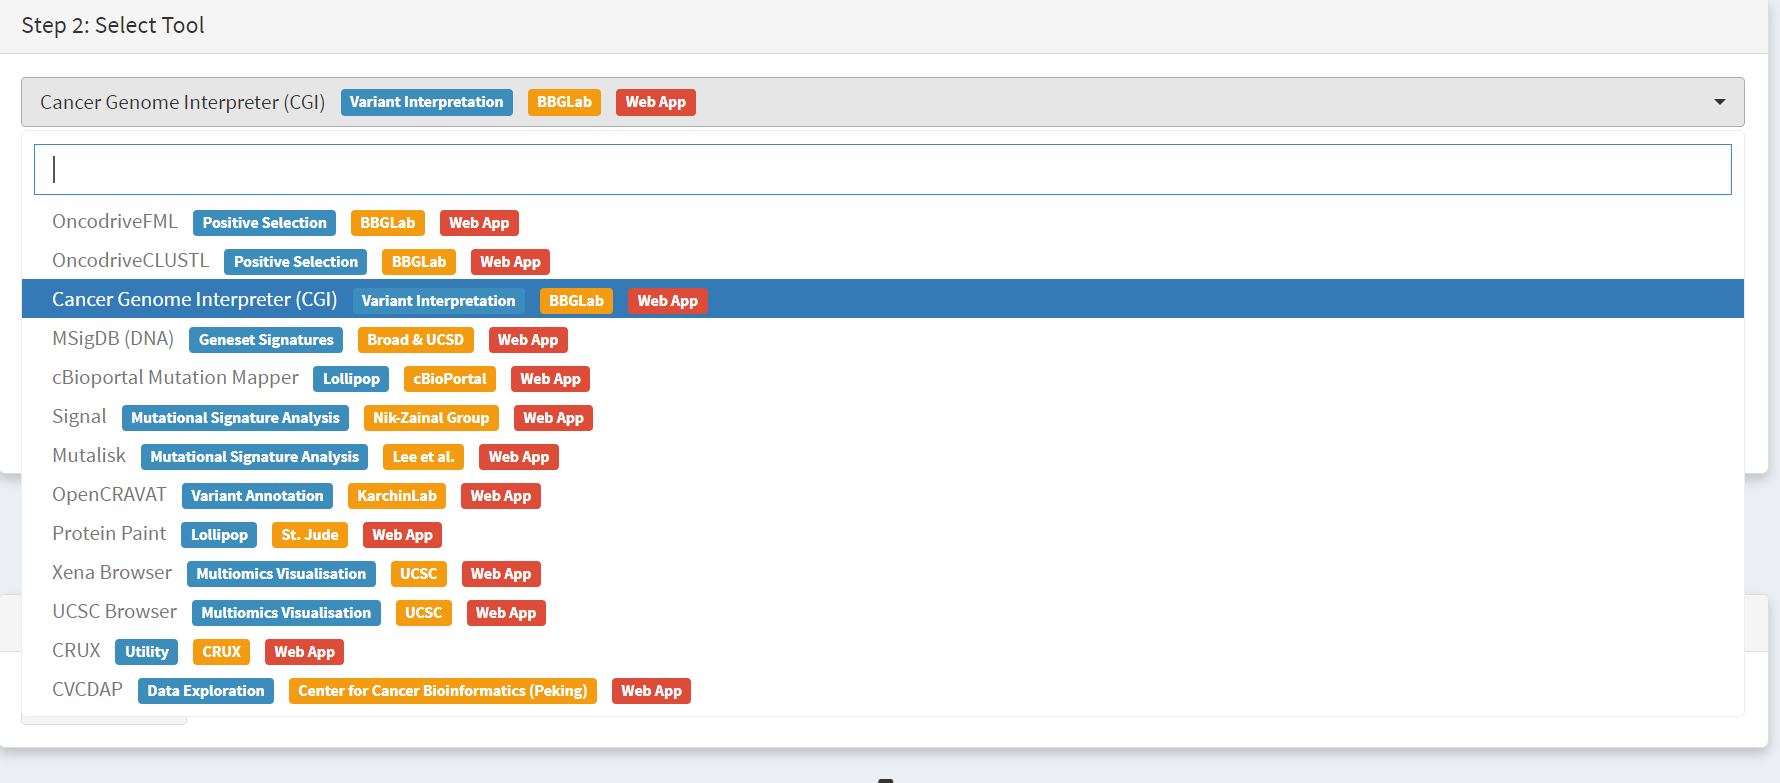Choose Mutalisk from the dropdown
The height and width of the screenshot is (783, 1780).
(x=882, y=456)
